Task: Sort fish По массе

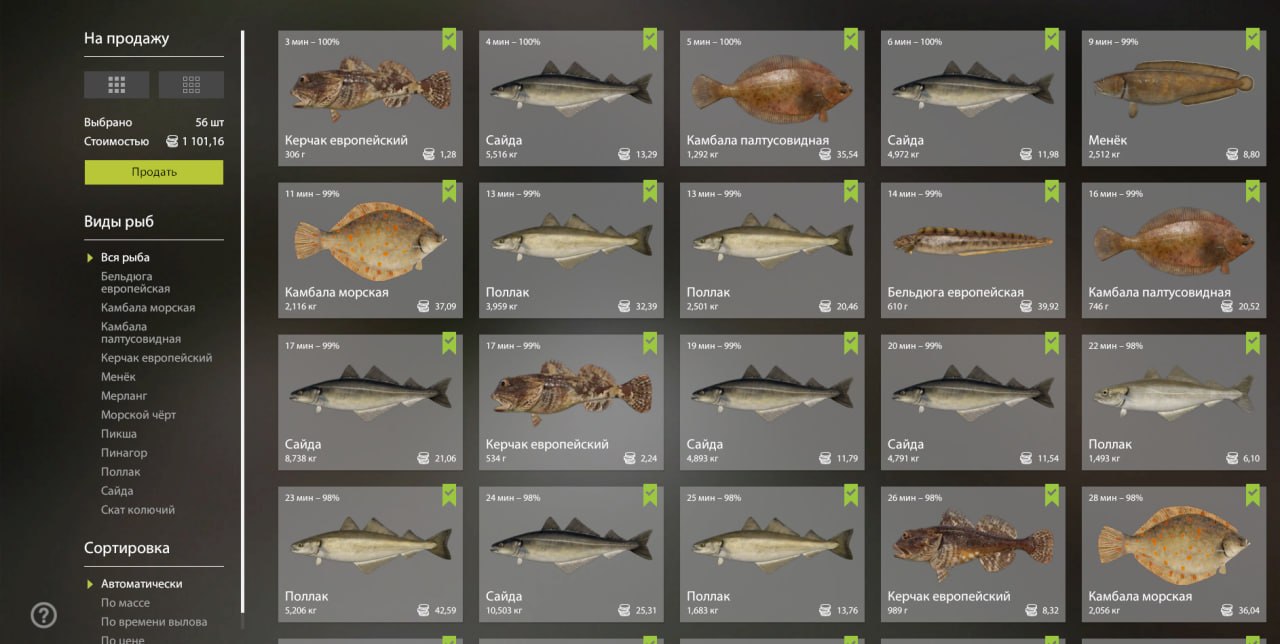Action: pyautogui.click(x=125, y=603)
